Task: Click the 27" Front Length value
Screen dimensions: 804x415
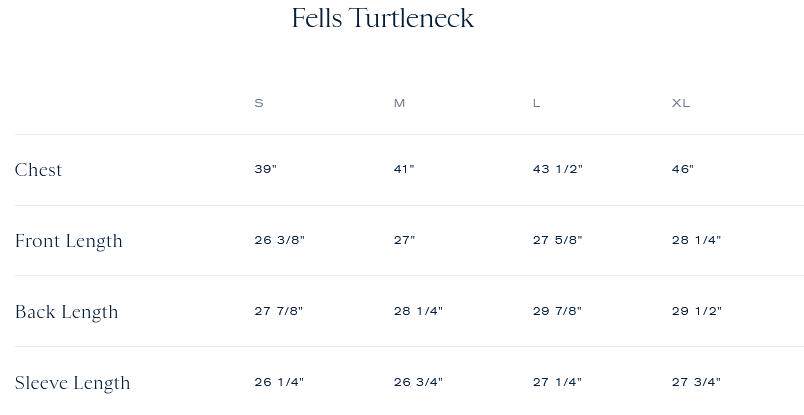Action: [x=404, y=240]
